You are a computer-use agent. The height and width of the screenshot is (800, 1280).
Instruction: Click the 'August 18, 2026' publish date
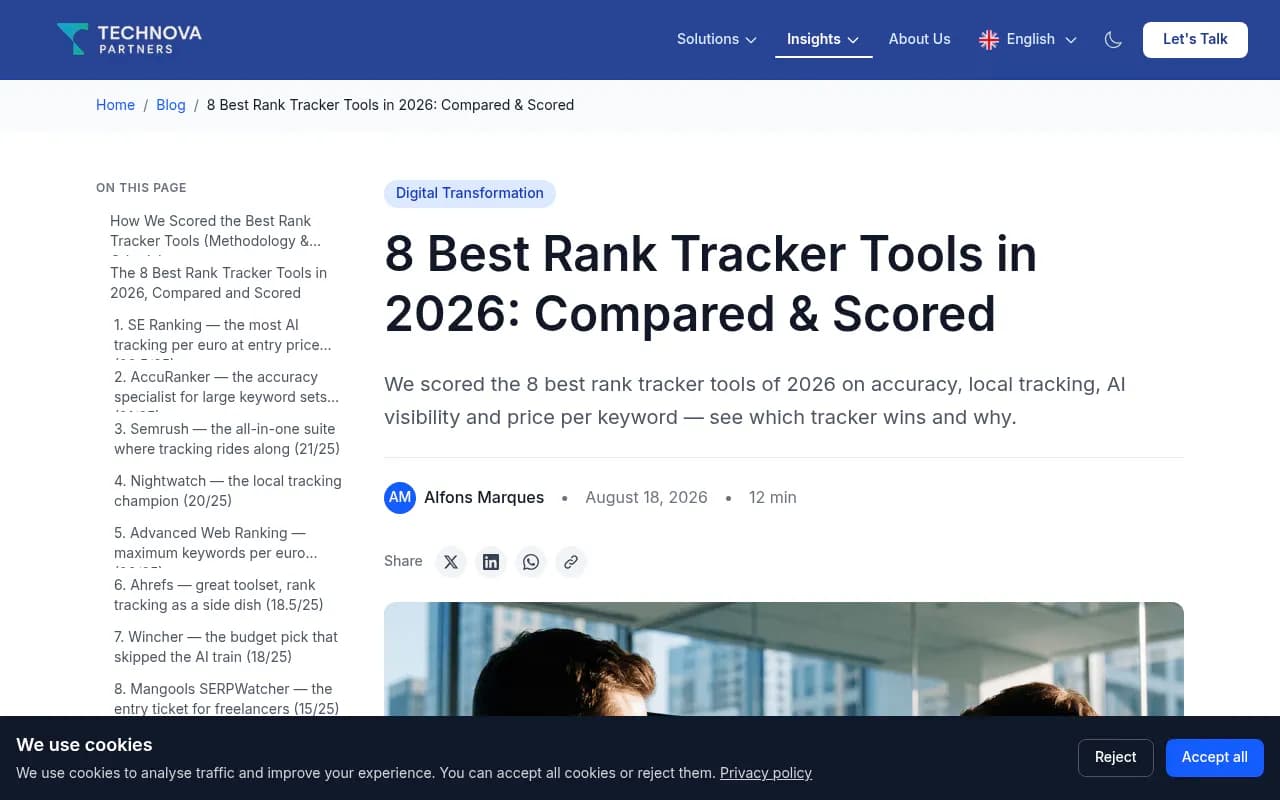(646, 498)
